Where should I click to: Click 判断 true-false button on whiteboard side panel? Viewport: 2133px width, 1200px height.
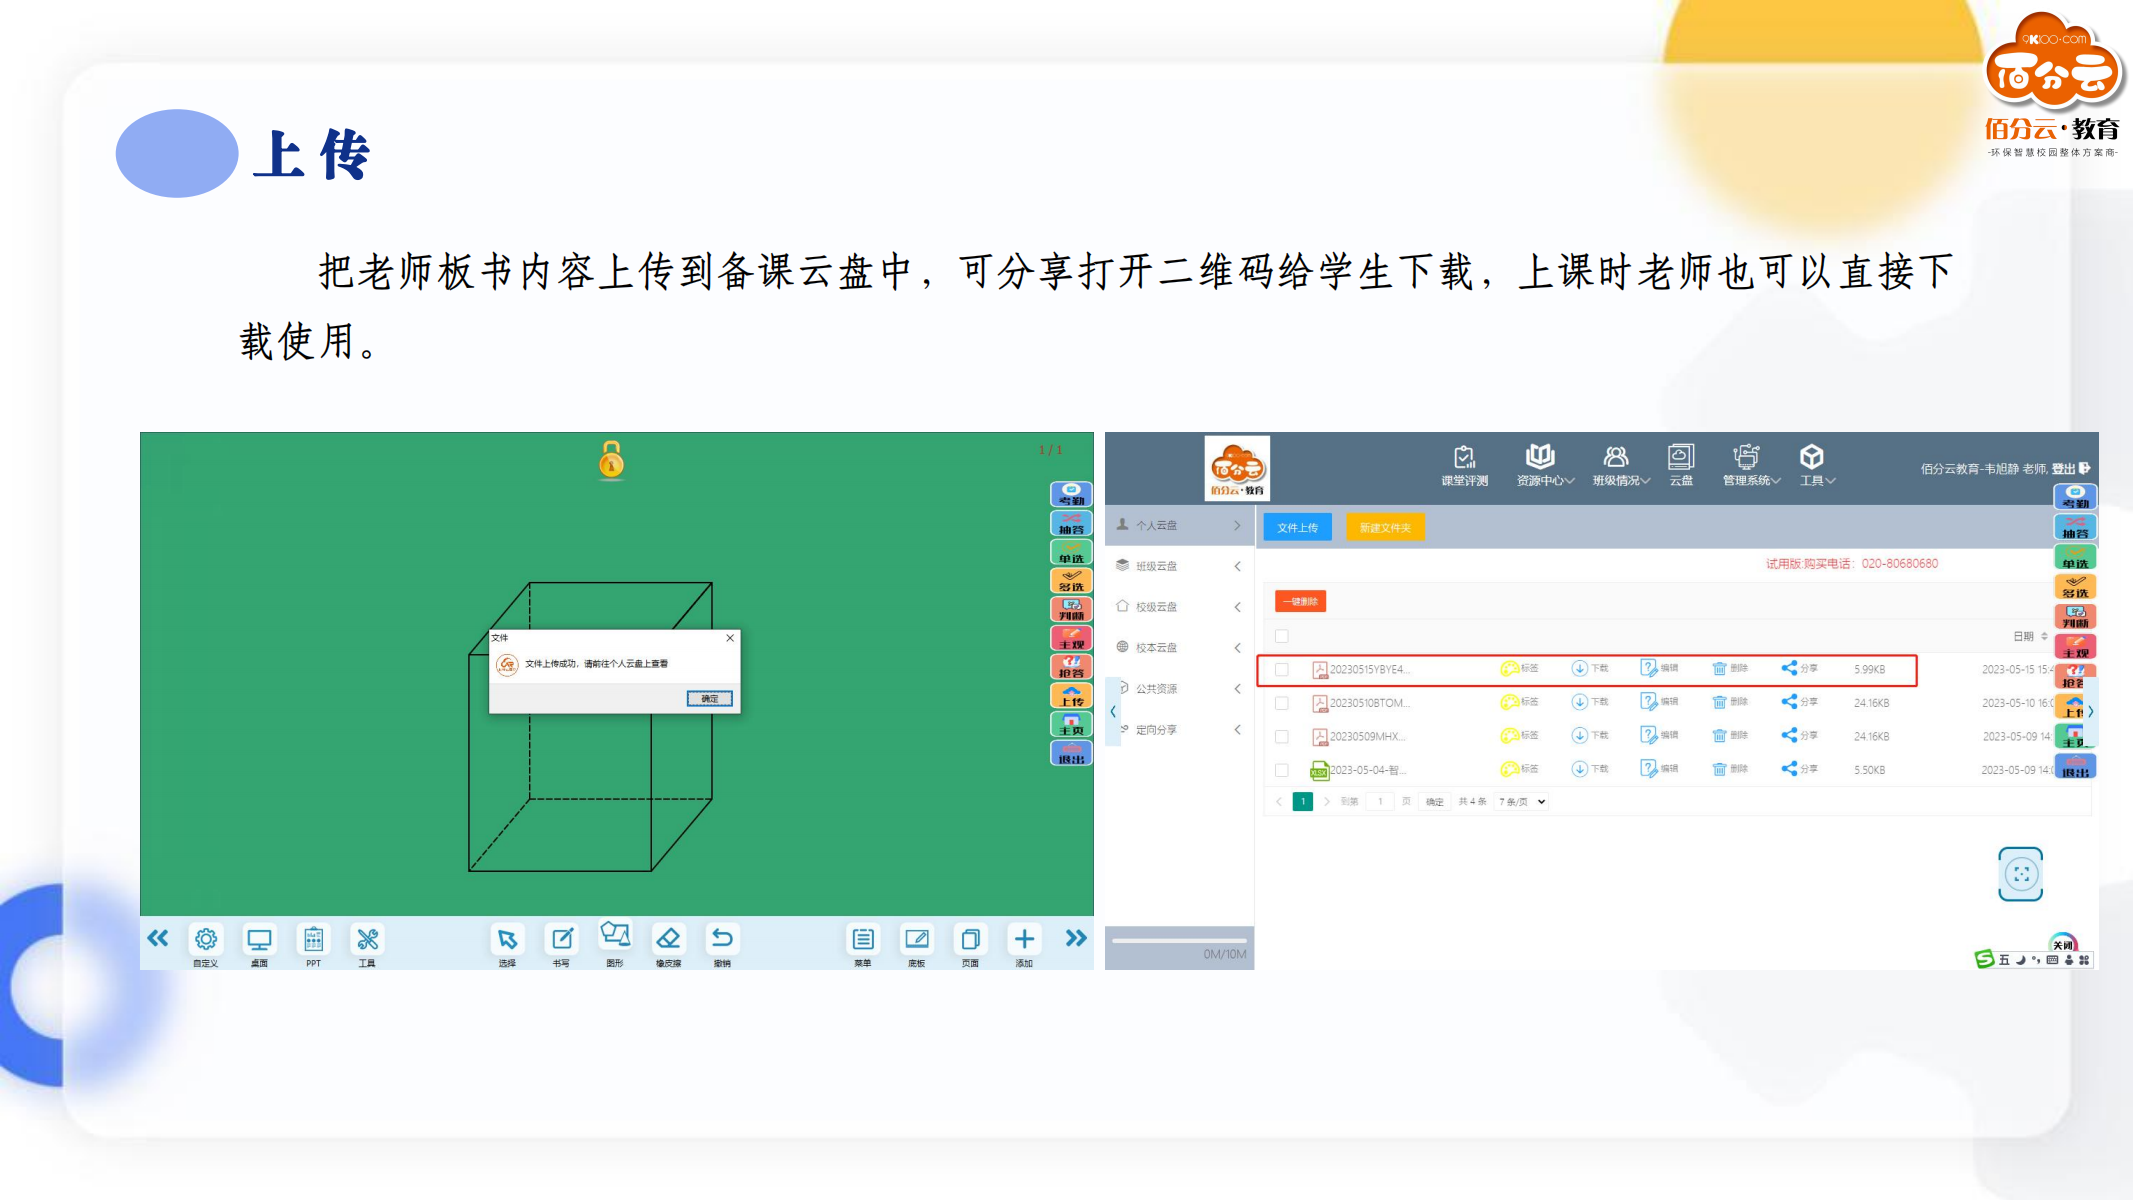pyautogui.click(x=1071, y=609)
